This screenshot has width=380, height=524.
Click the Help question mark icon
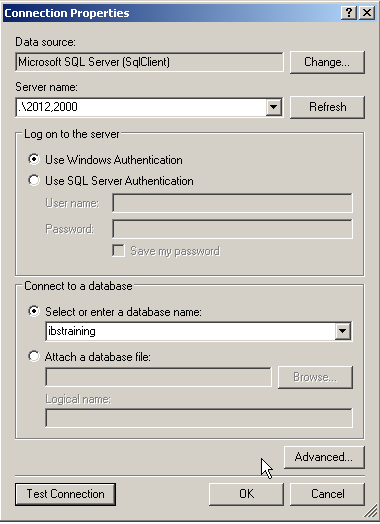click(349, 13)
